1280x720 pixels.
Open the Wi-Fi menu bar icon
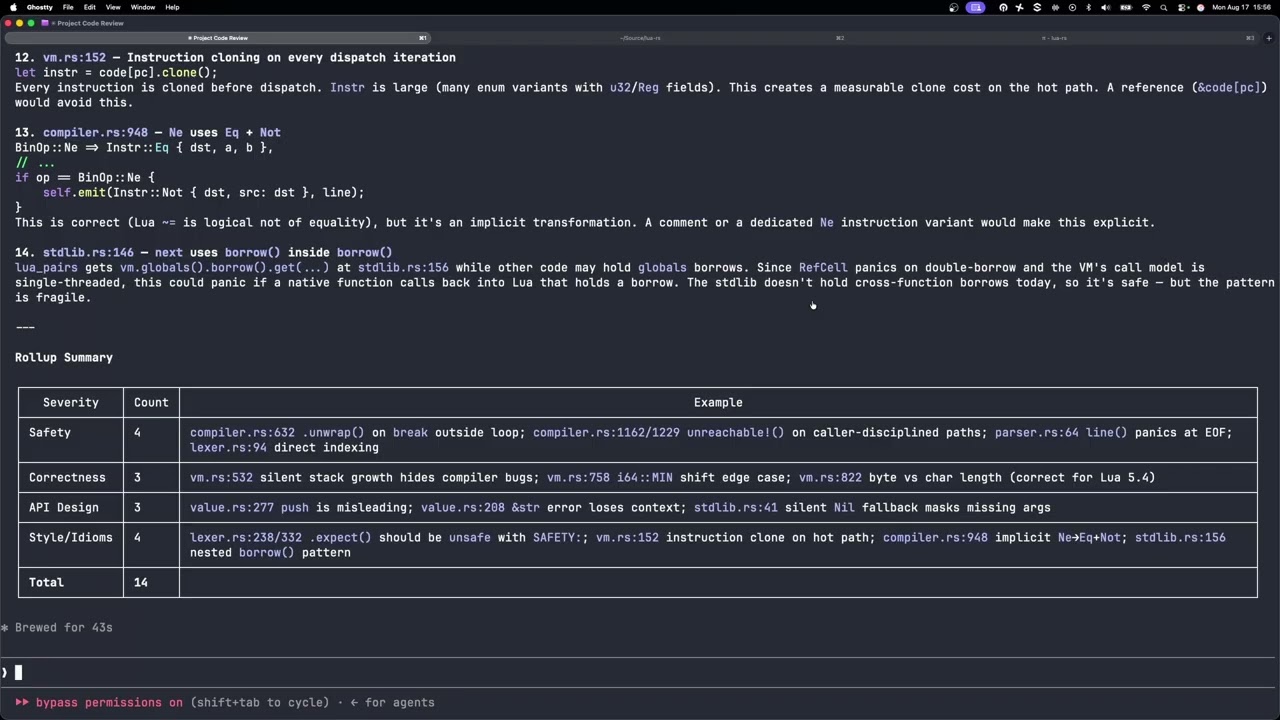pyautogui.click(x=1146, y=7)
